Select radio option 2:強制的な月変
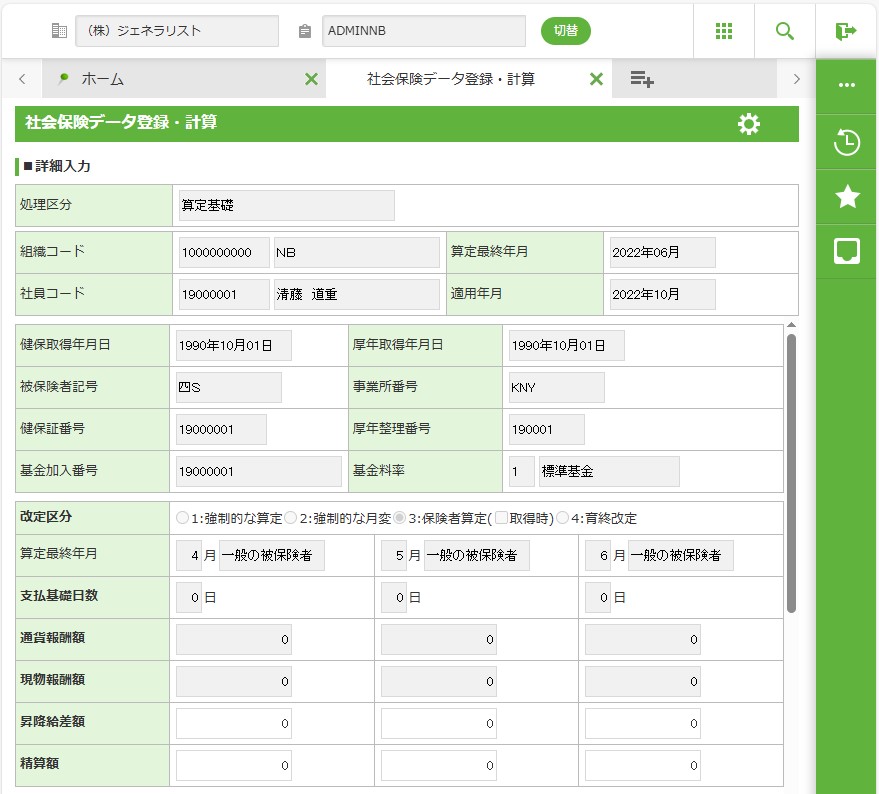Screen dimensions: 879x794 [x=291, y=518]
